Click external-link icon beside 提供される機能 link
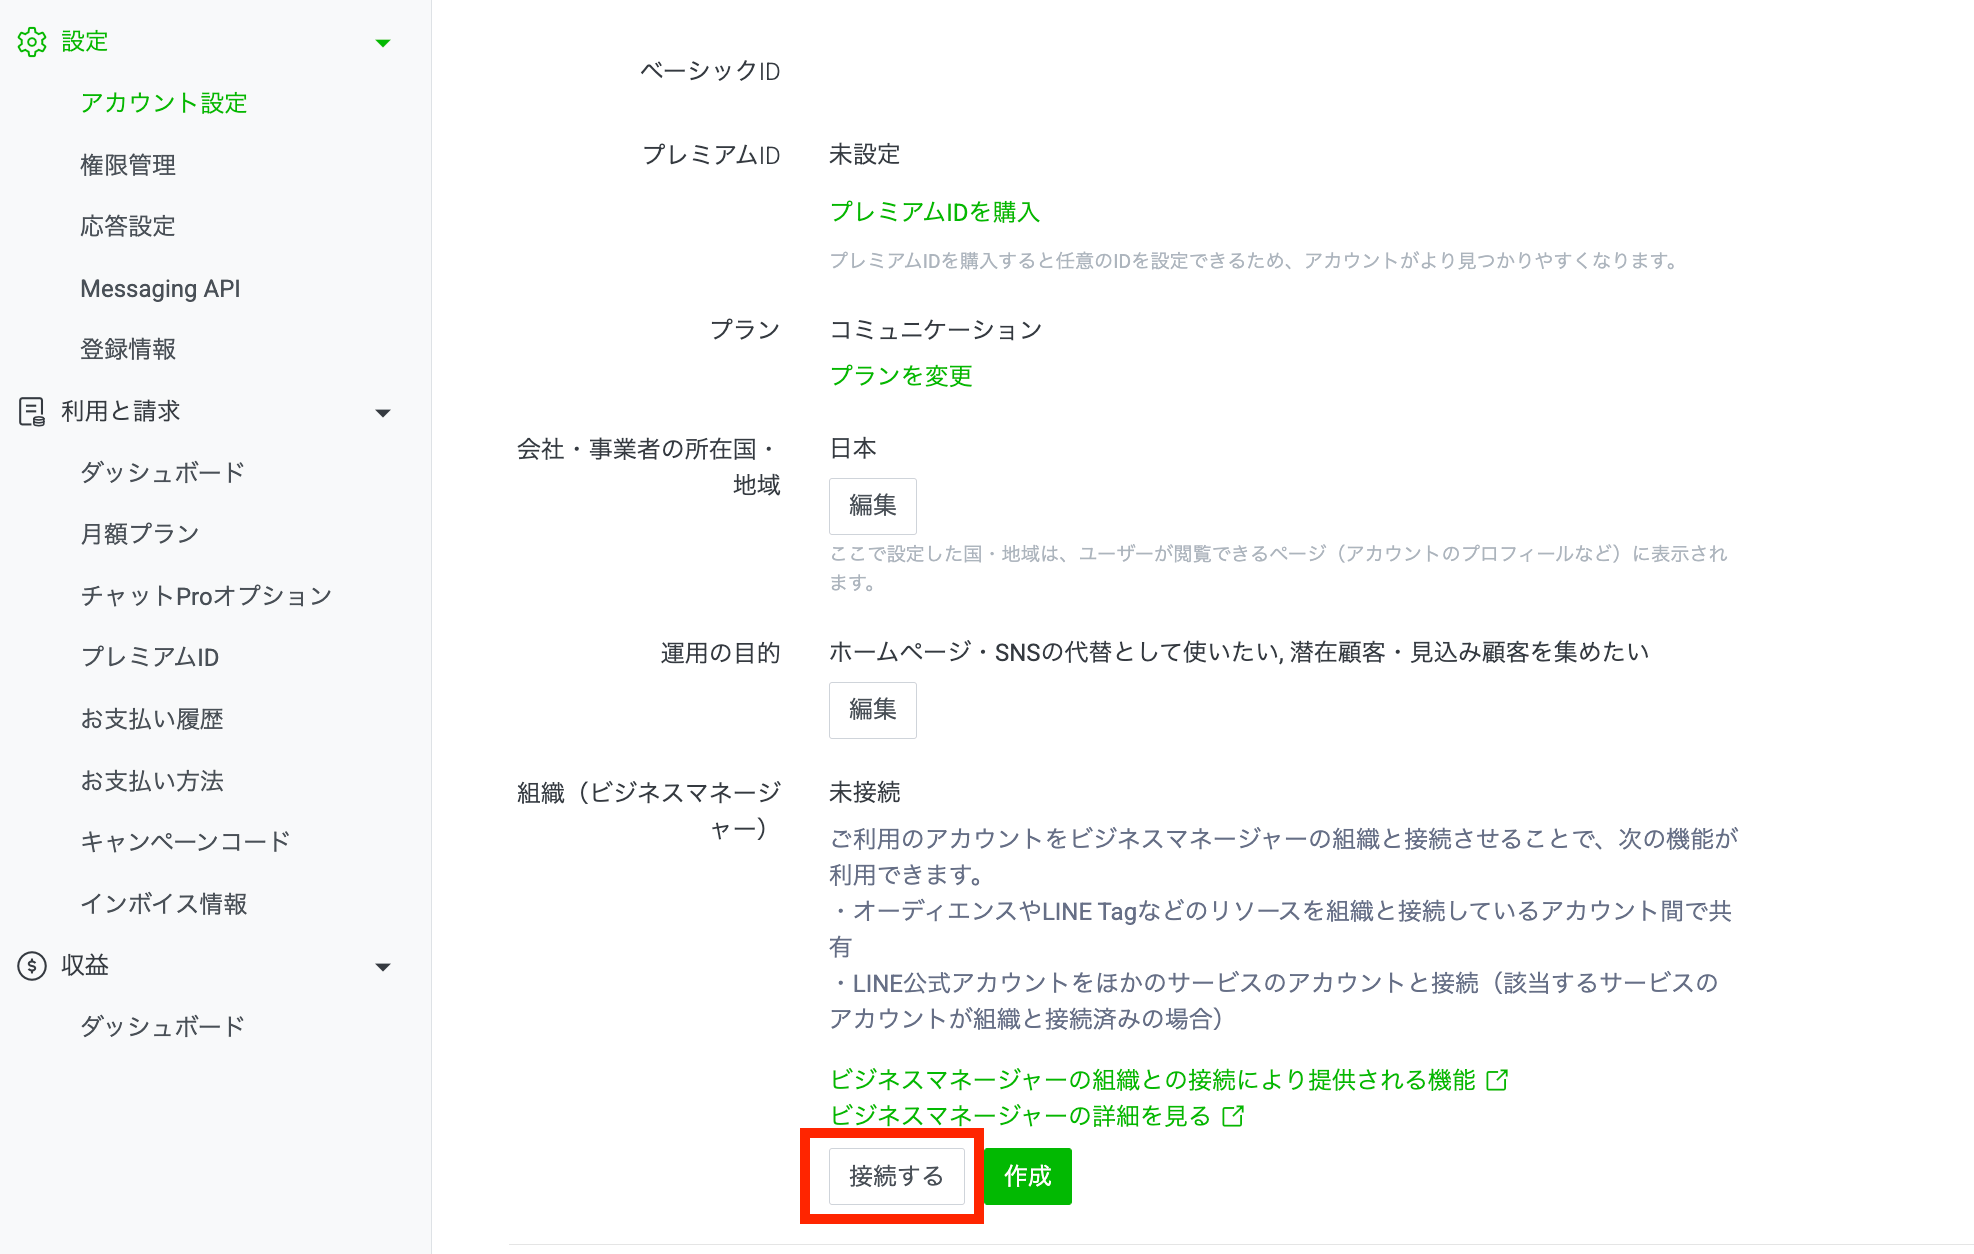The height and width of the screenshot is (1254, 1974). 1497,1080
